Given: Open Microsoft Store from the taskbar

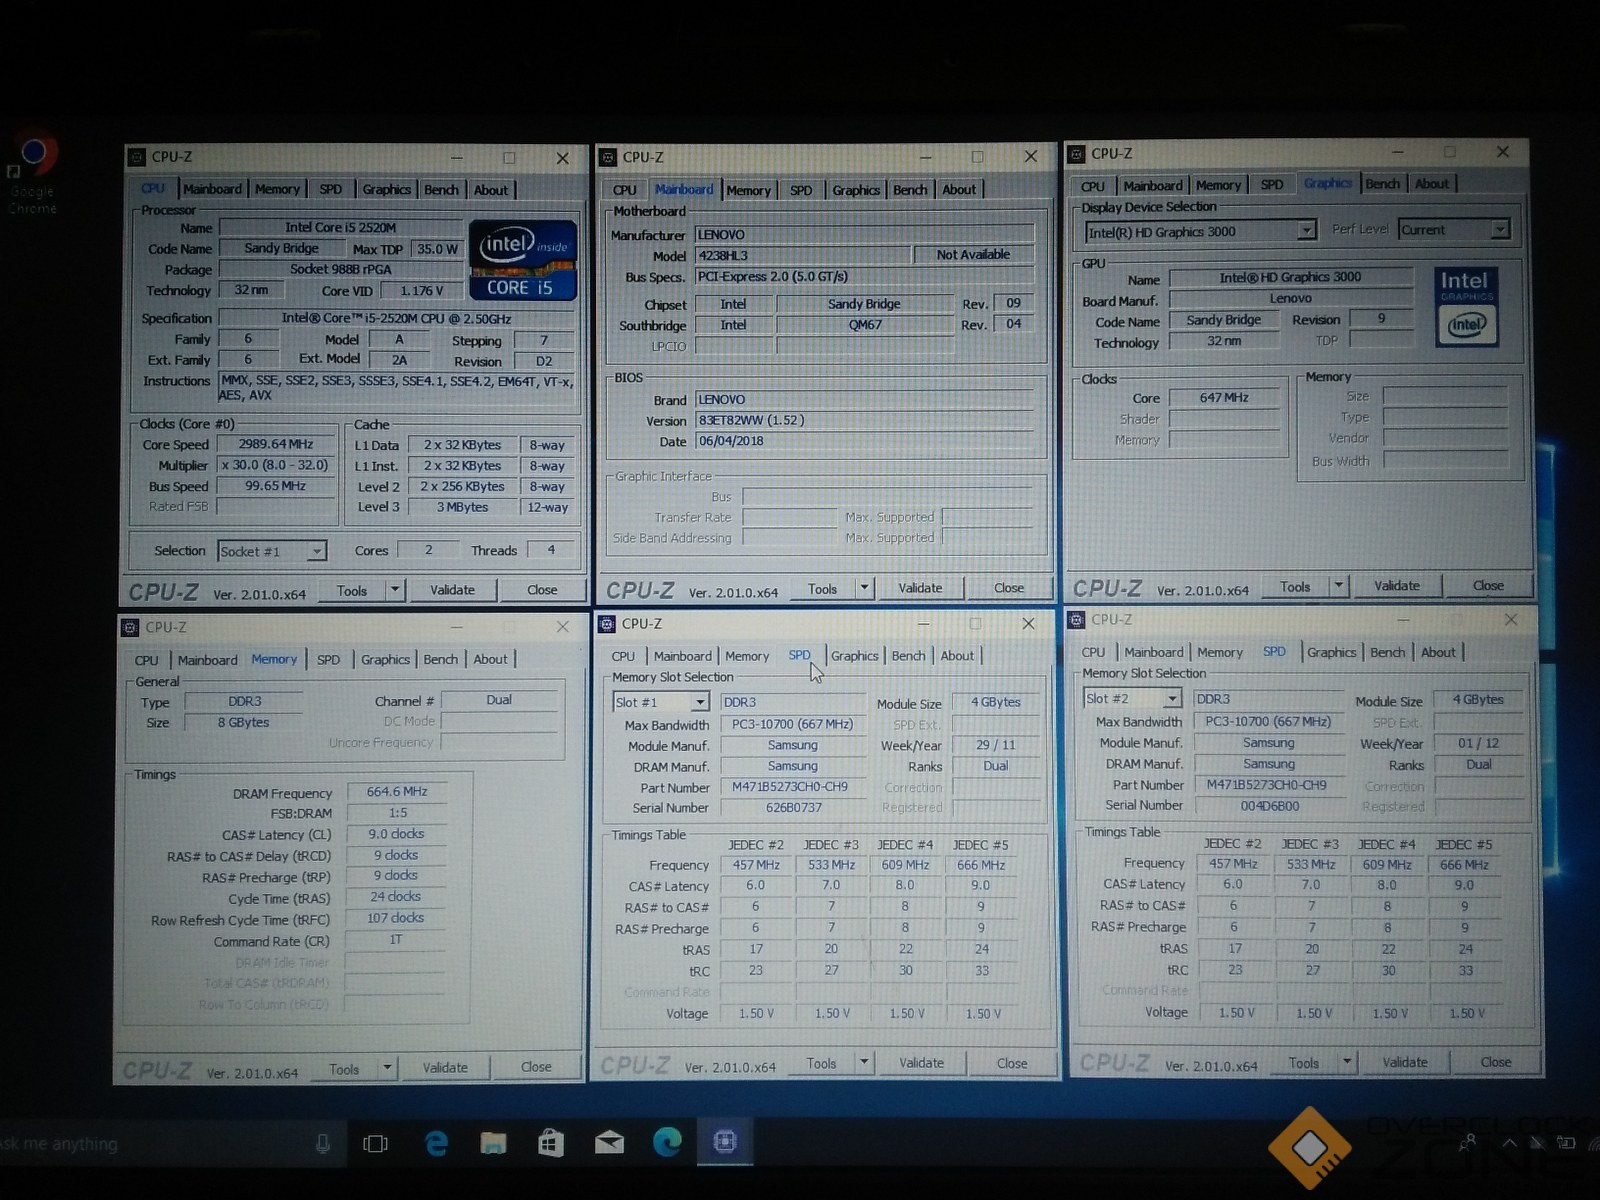Looking at the screenshot, I should 550,1143.
